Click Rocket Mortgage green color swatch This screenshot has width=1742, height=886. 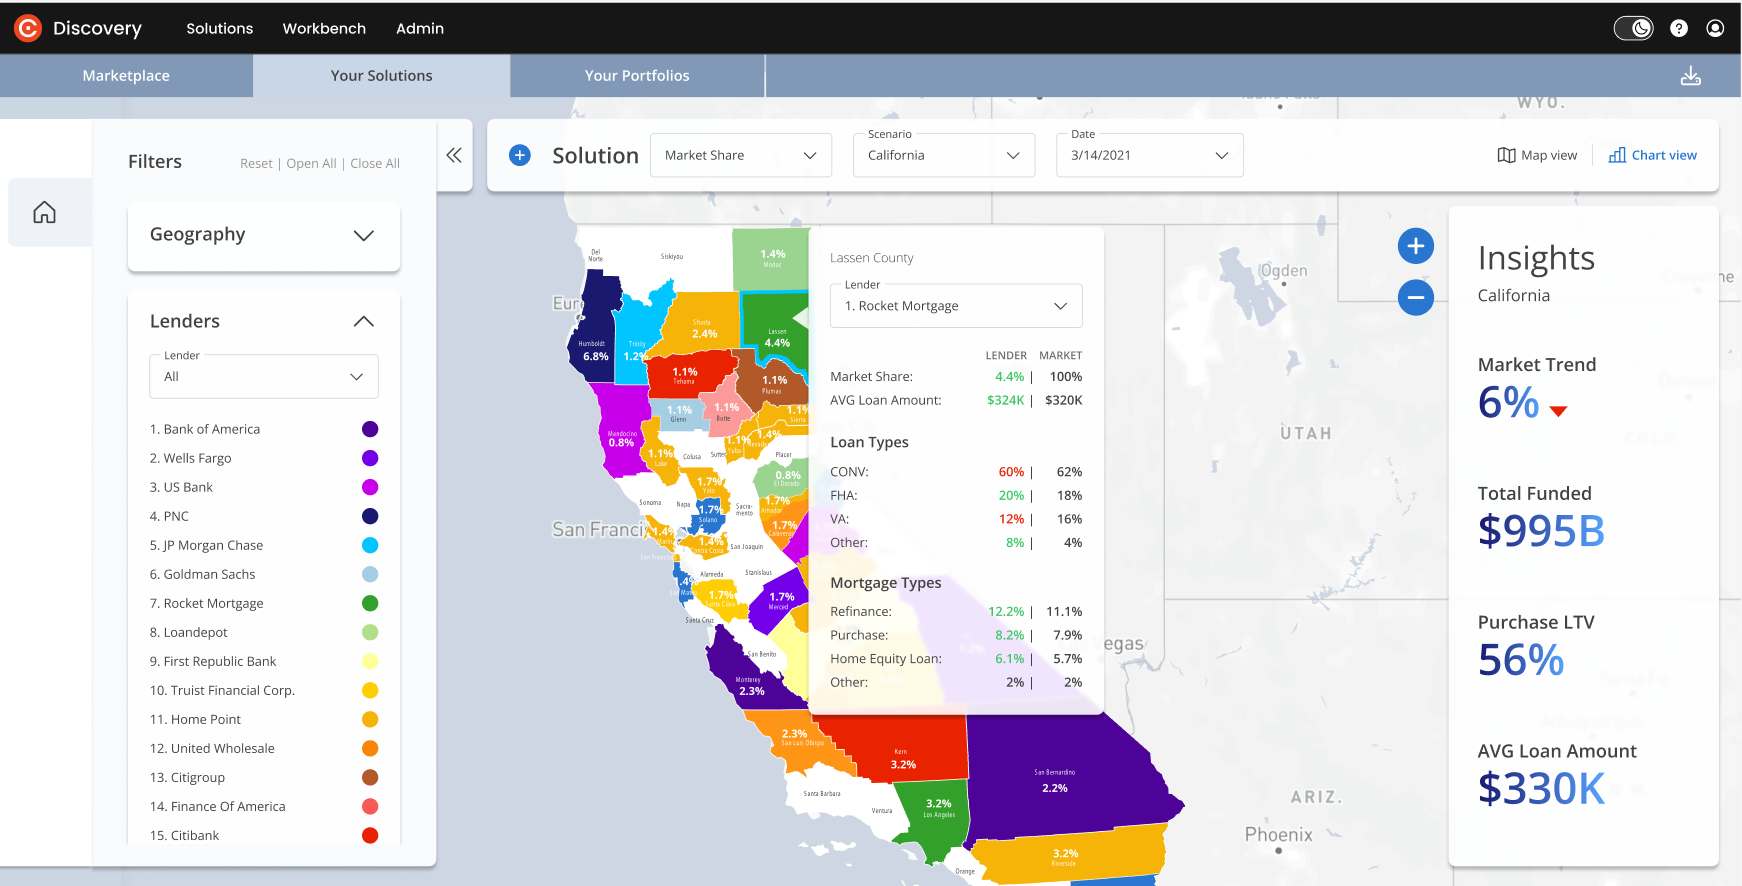[x=370, y=603]
